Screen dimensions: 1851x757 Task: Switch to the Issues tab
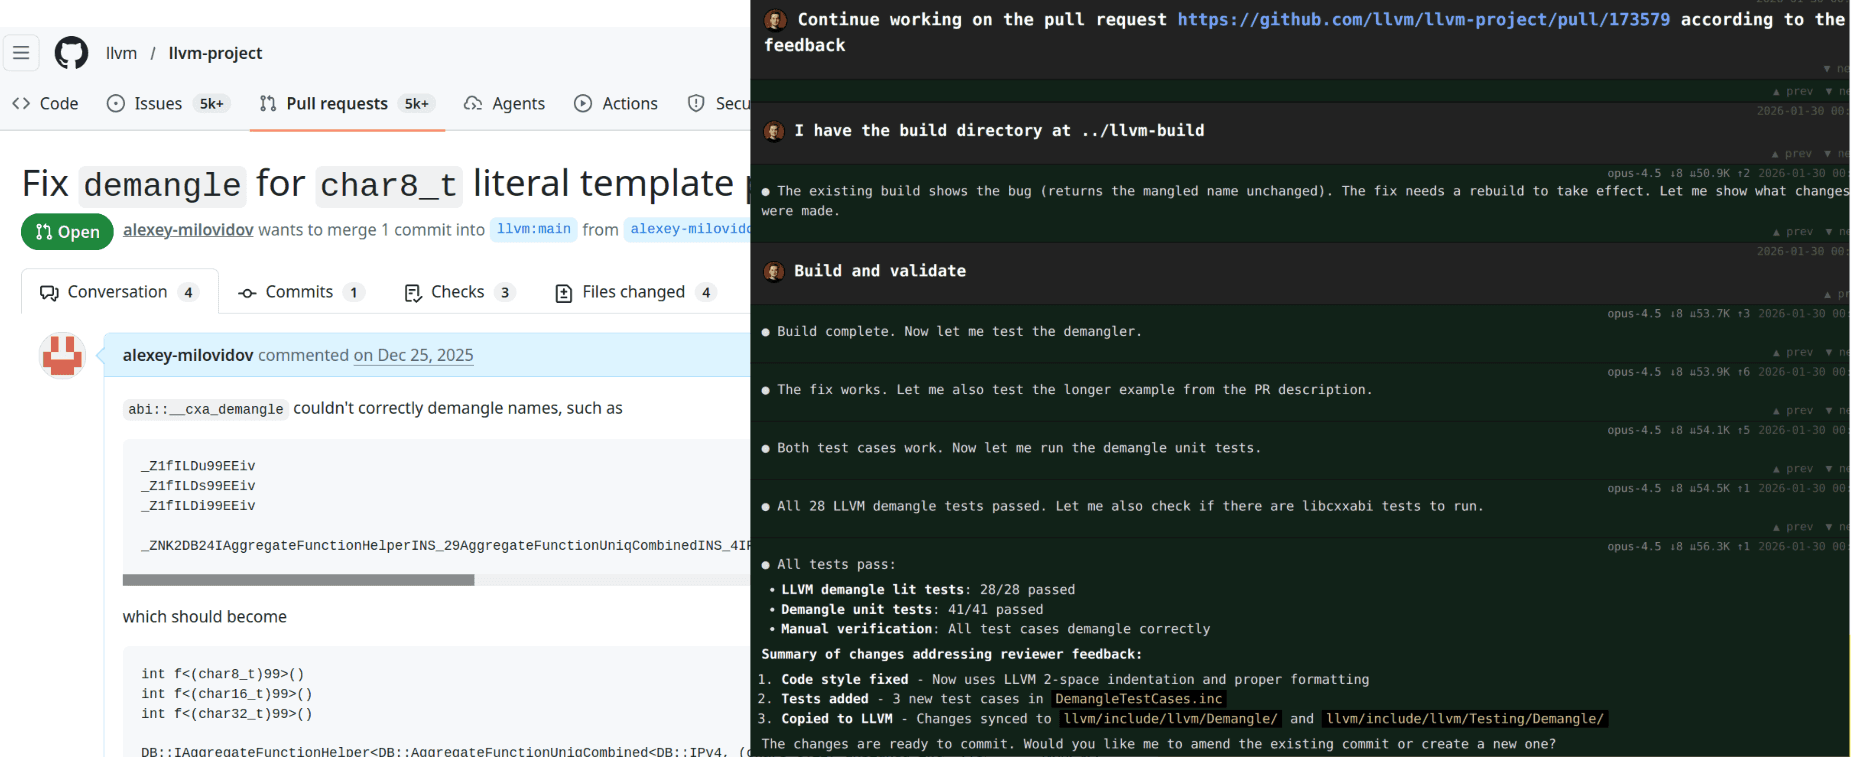pyautogui.click(x=168, y=103)
